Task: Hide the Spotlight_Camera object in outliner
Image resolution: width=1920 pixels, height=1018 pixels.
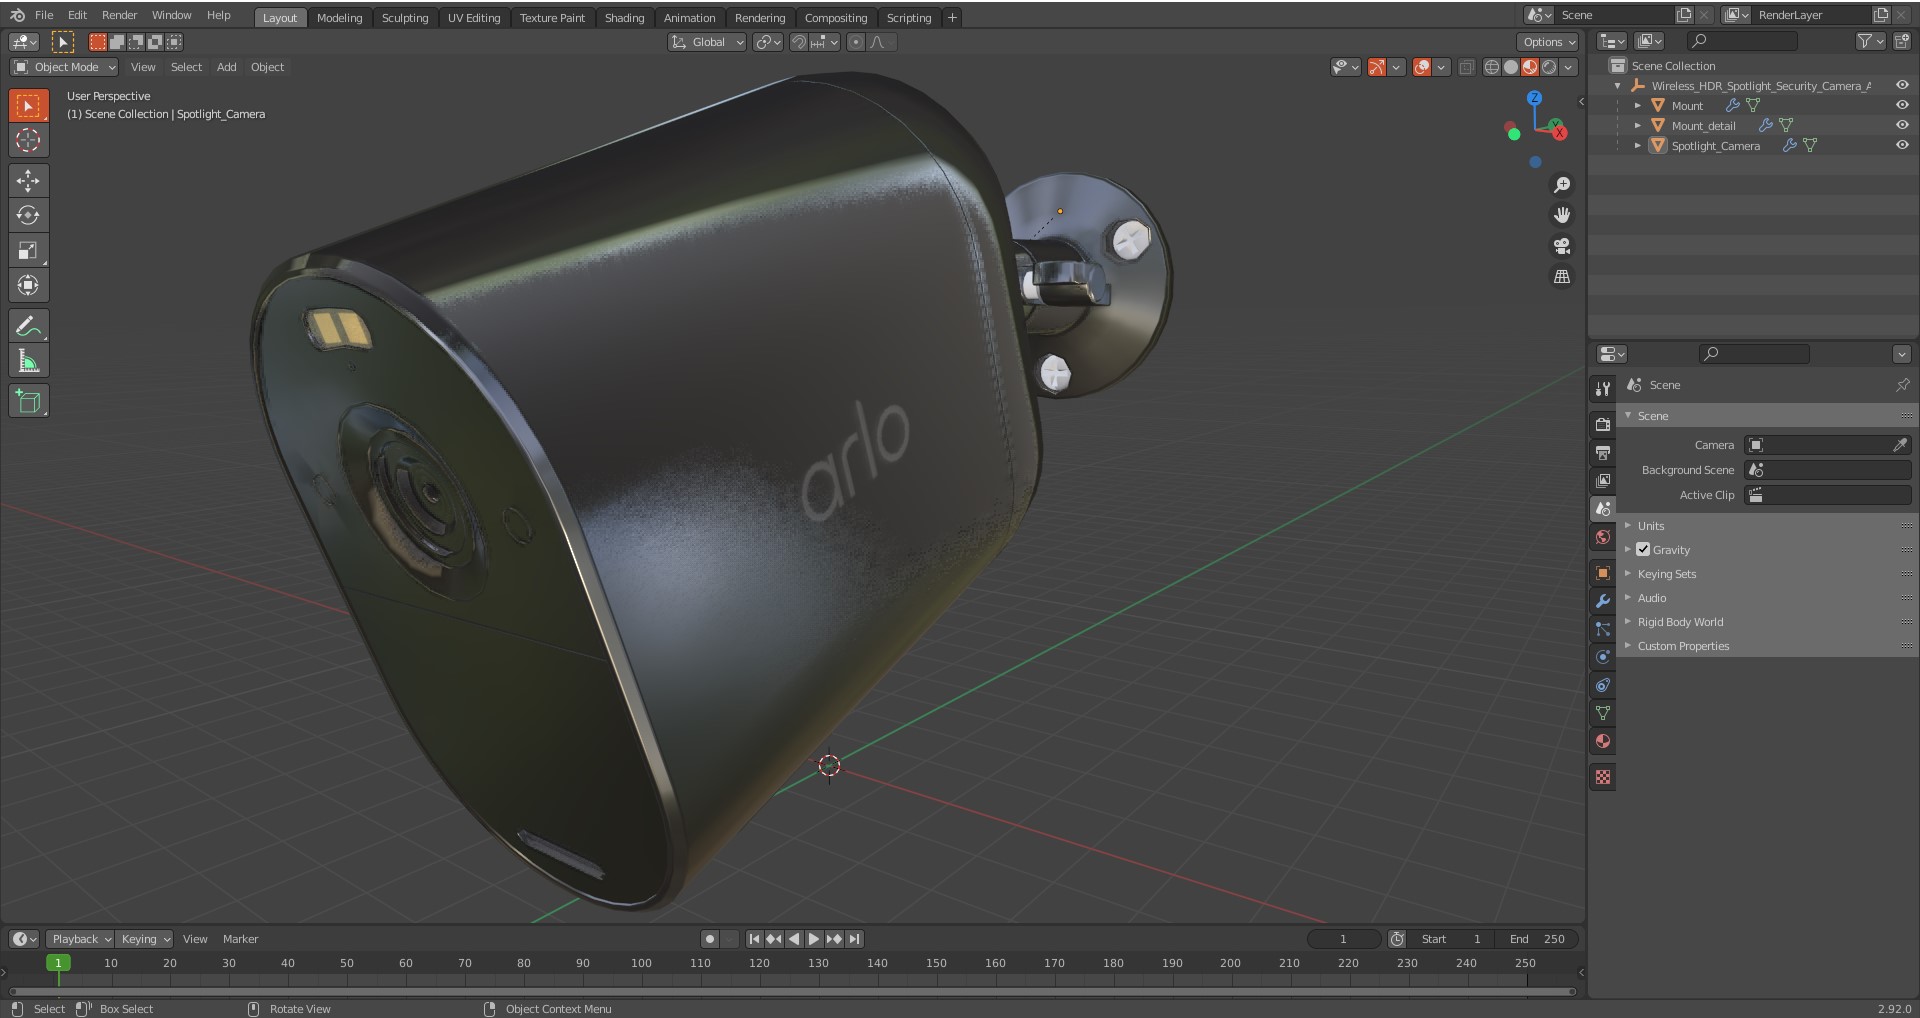Action: pyautogui.click(x=1902, y=145)
